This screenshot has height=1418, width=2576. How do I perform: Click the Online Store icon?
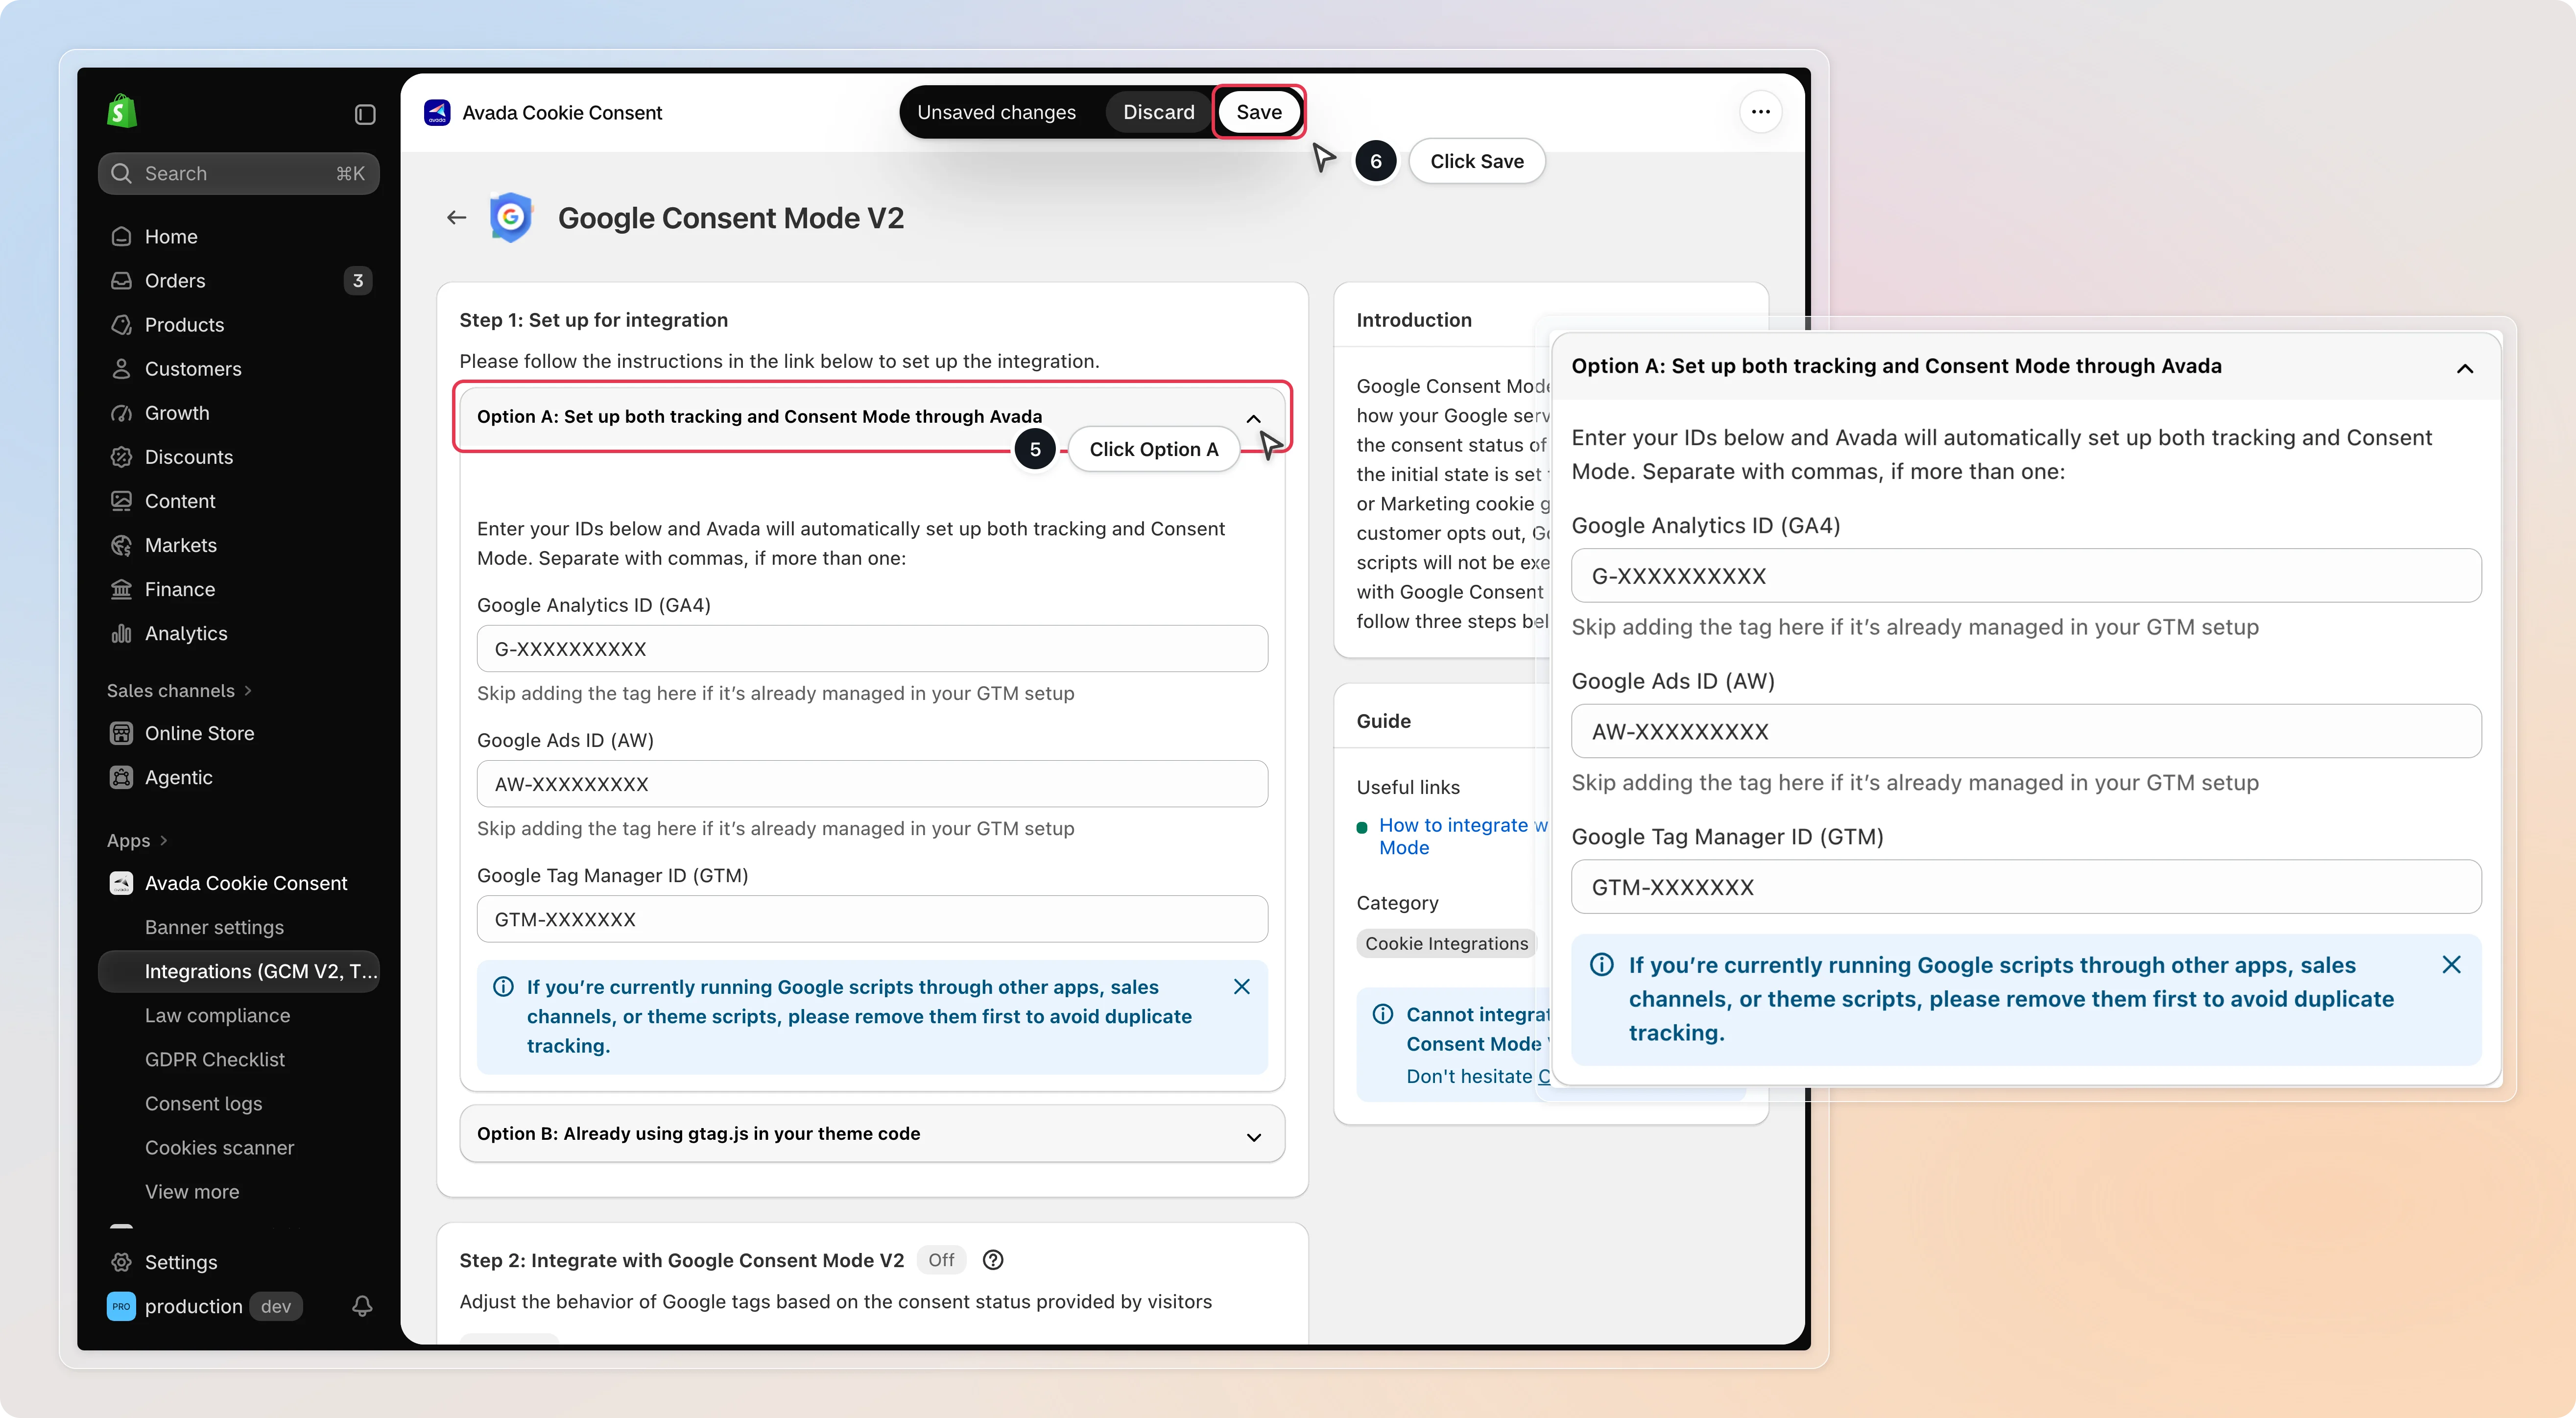121,733
